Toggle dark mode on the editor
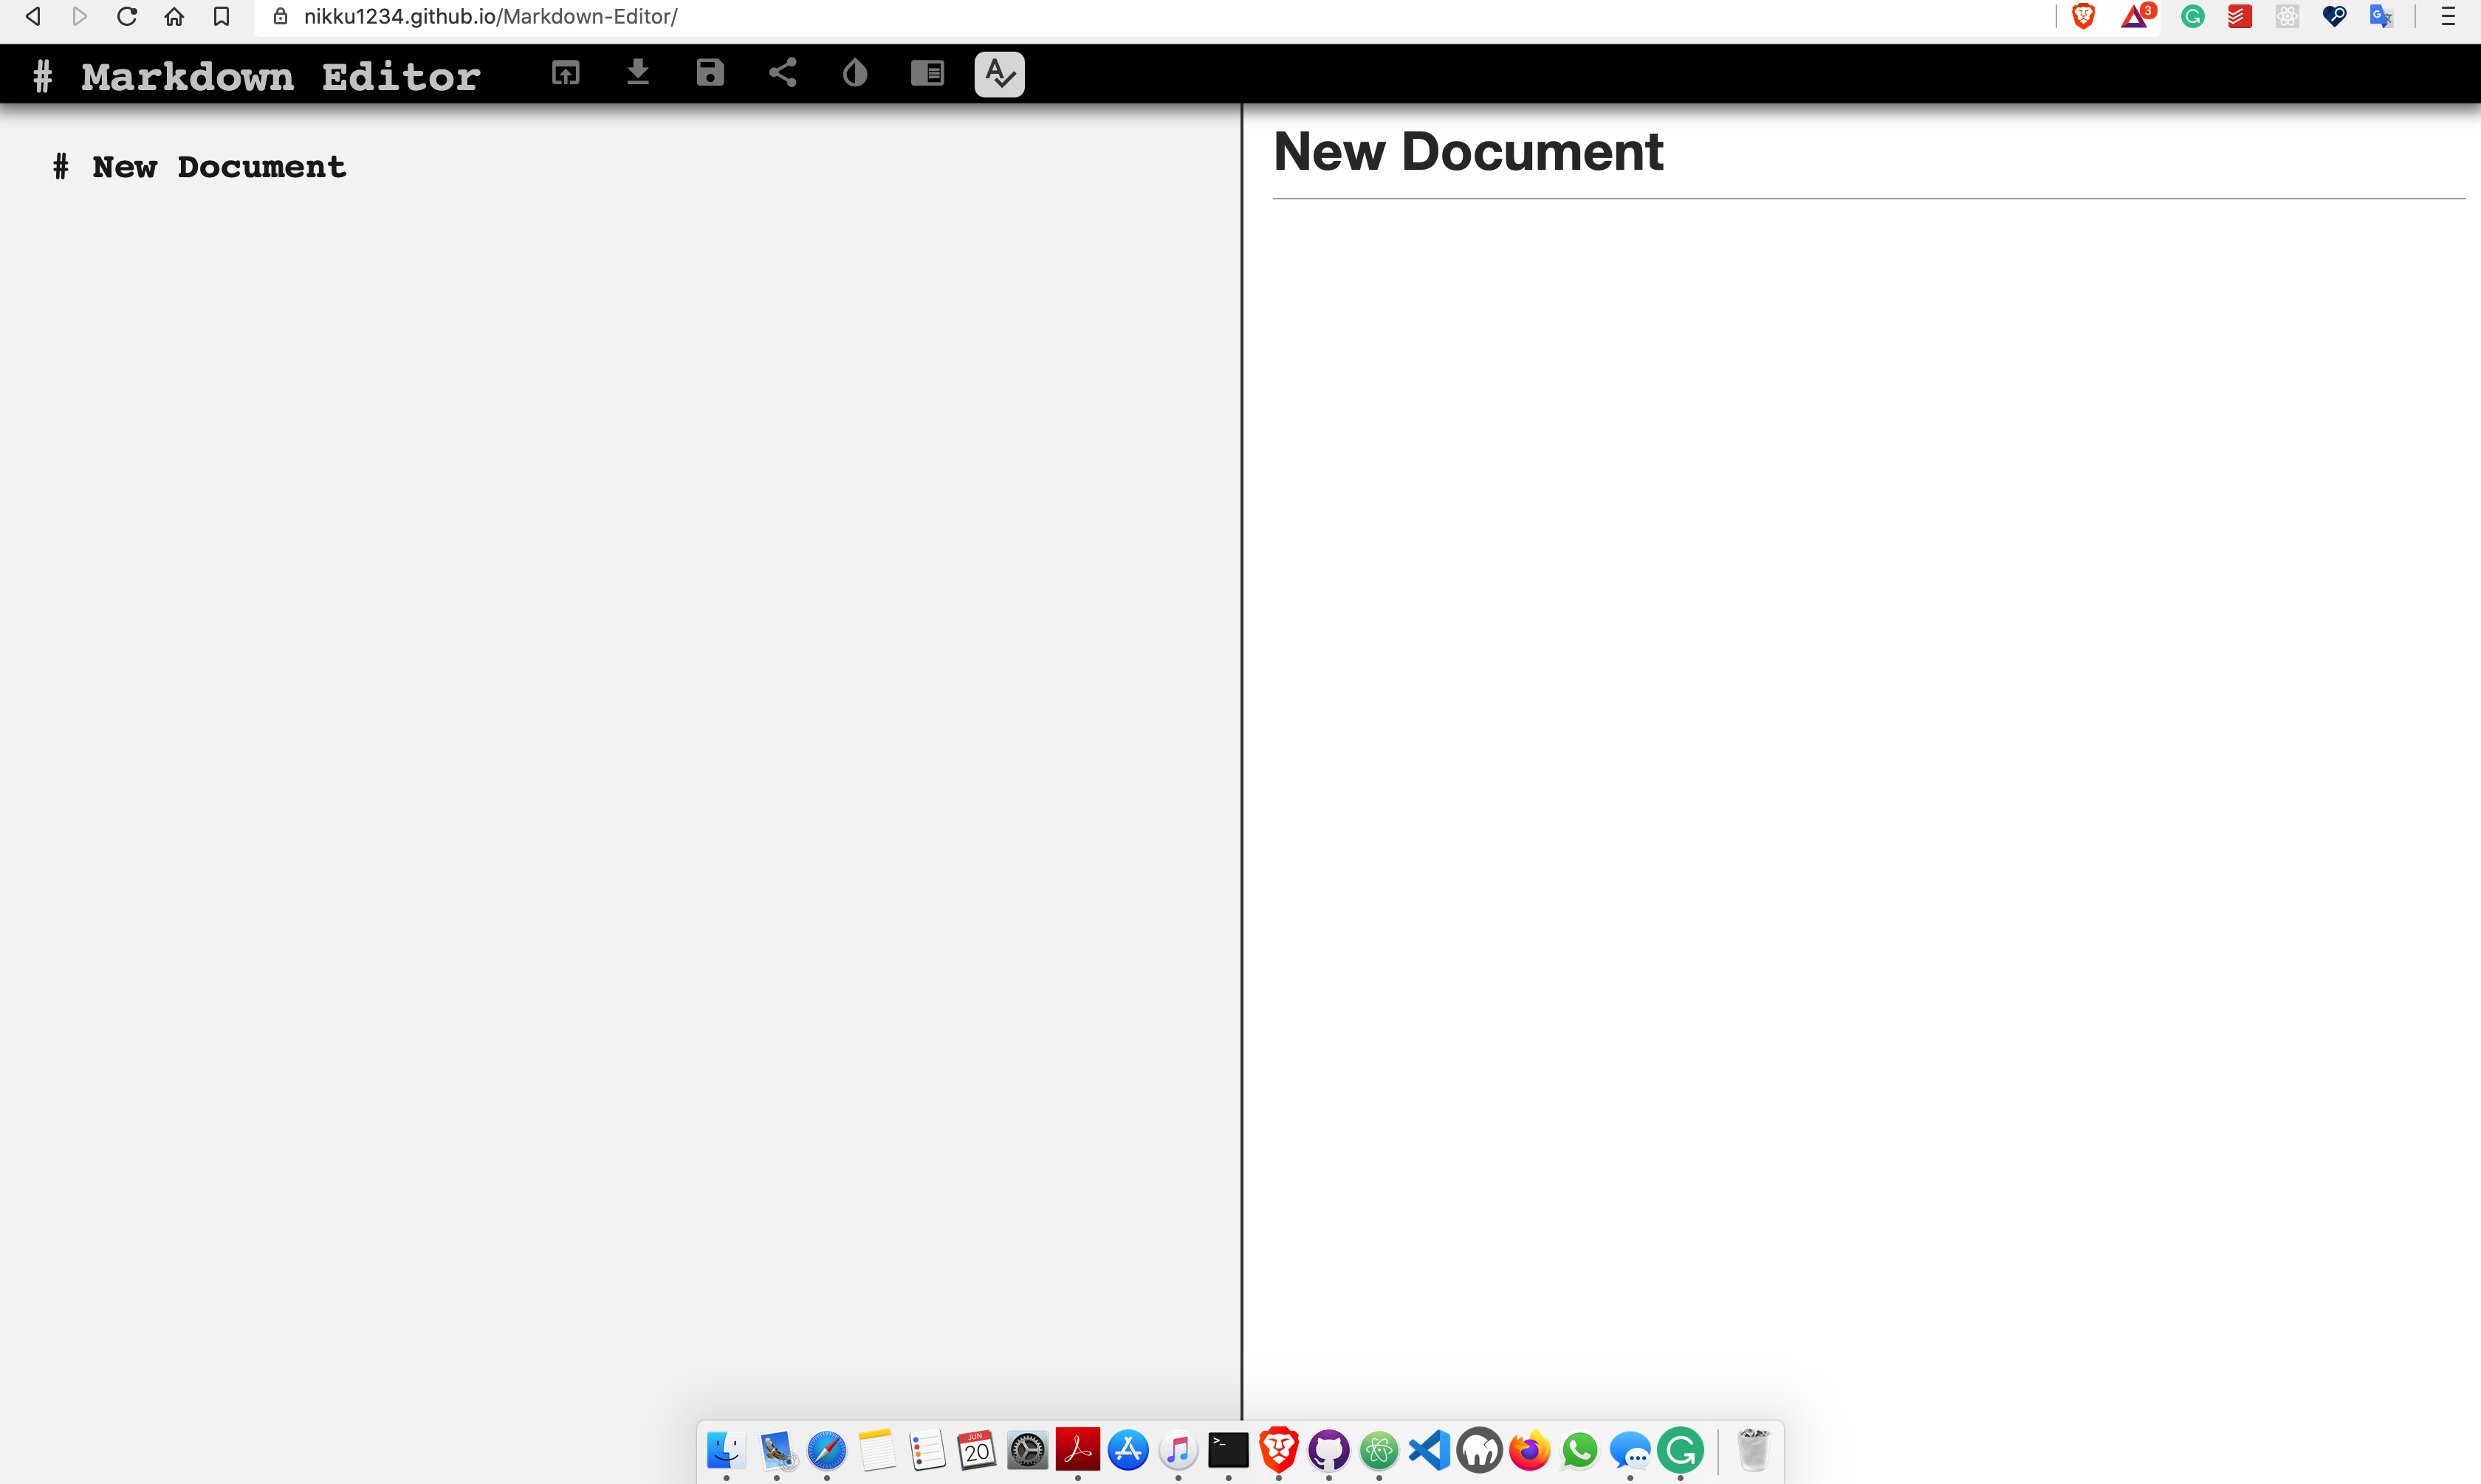Image resolution: width=2481 pixels, height=1484 pixels. tap(853, 74)
